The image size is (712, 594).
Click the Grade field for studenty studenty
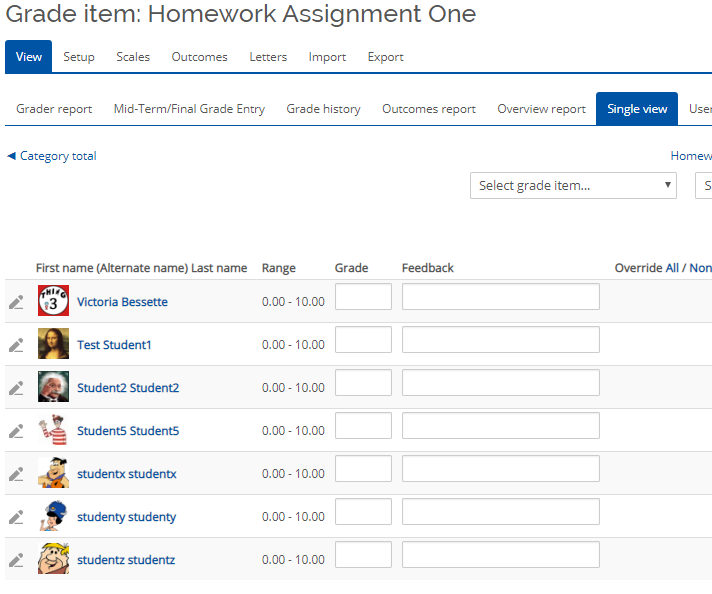363,511
